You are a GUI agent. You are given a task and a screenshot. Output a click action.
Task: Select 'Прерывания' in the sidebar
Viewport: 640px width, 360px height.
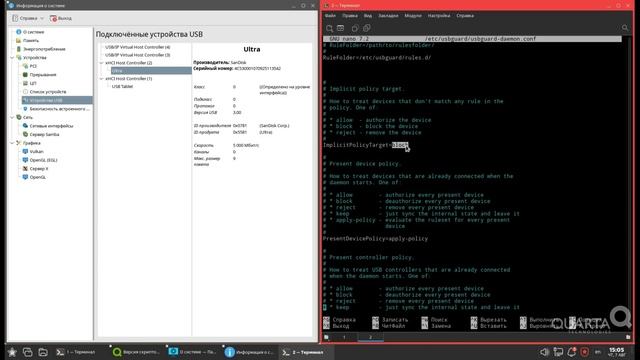(43, 75)
